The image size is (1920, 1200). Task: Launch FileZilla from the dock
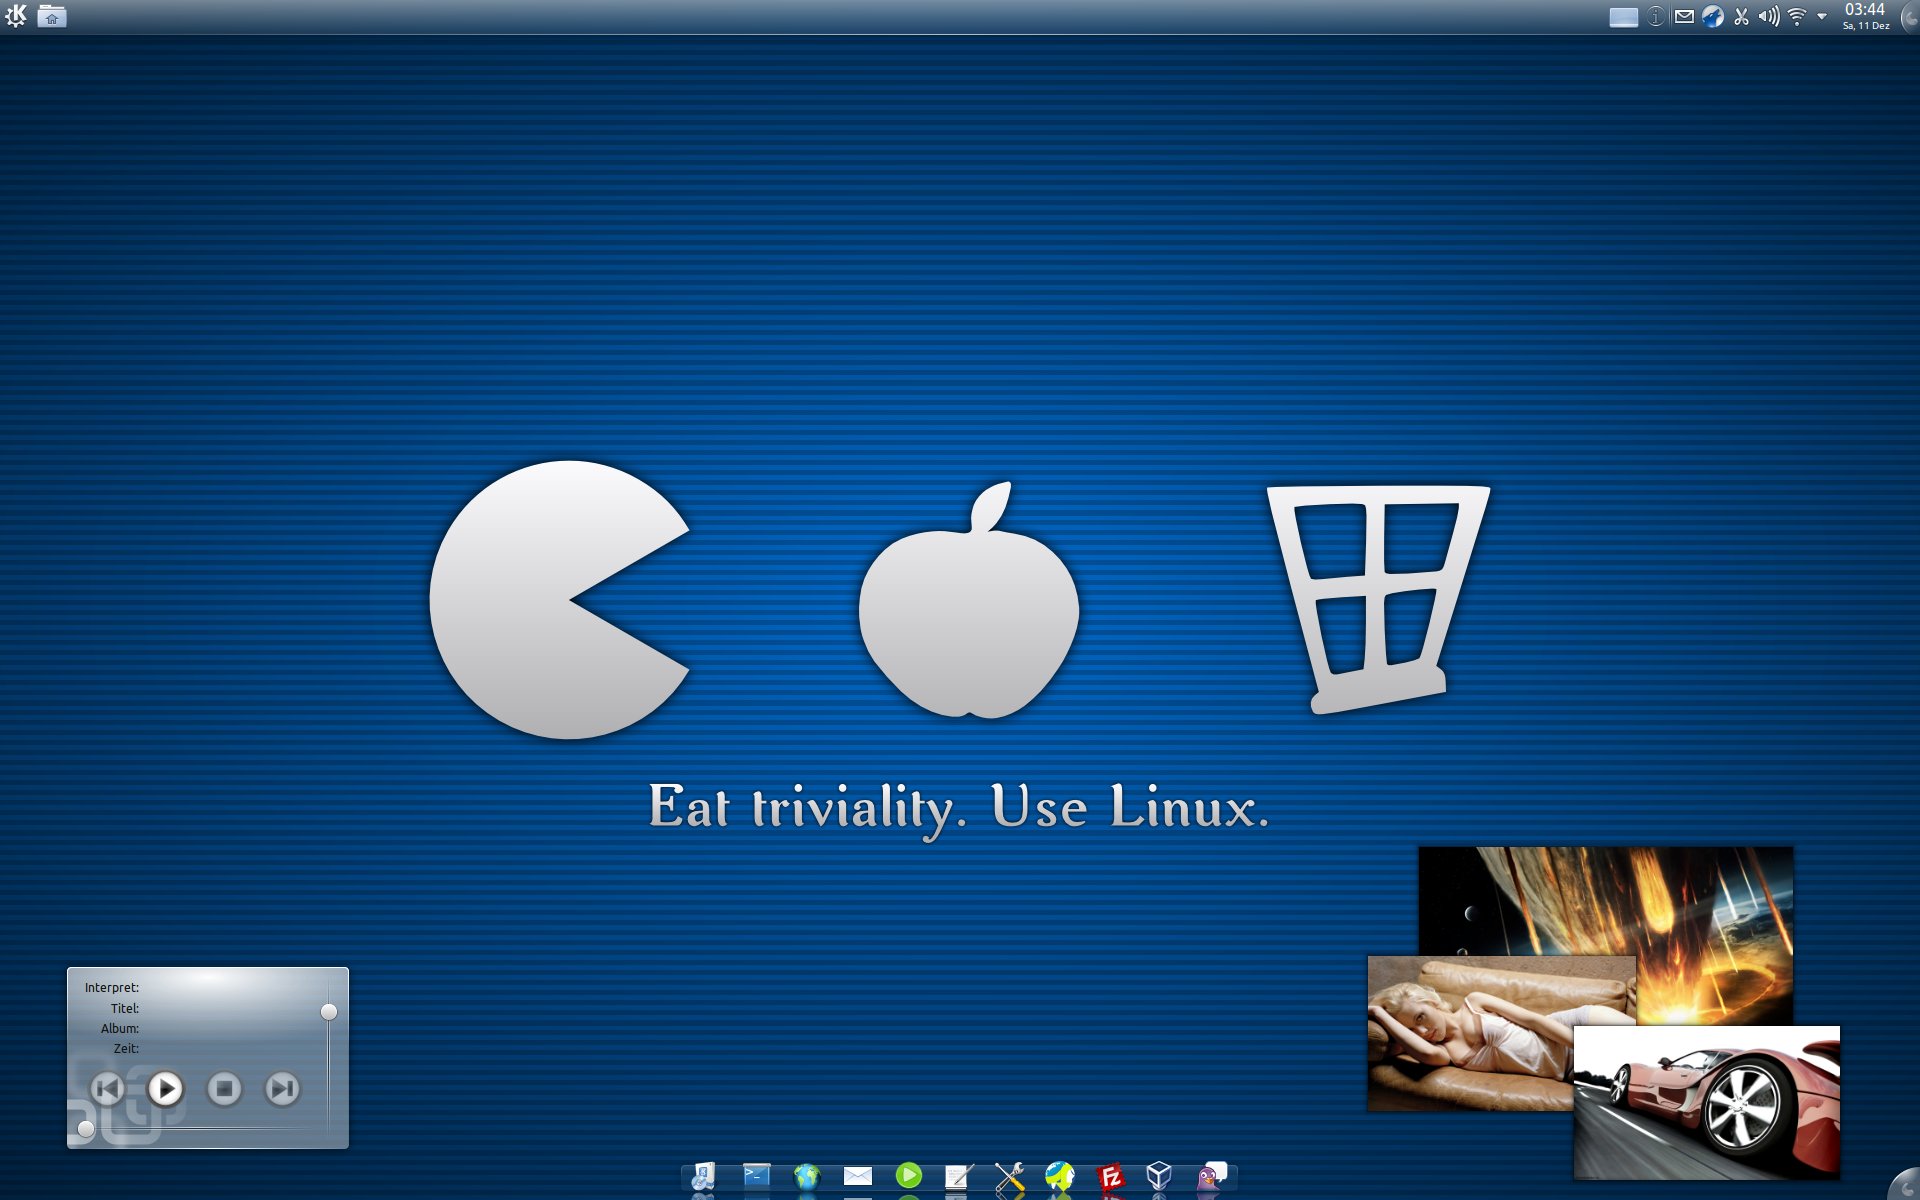click(x=1110, y=1177)
